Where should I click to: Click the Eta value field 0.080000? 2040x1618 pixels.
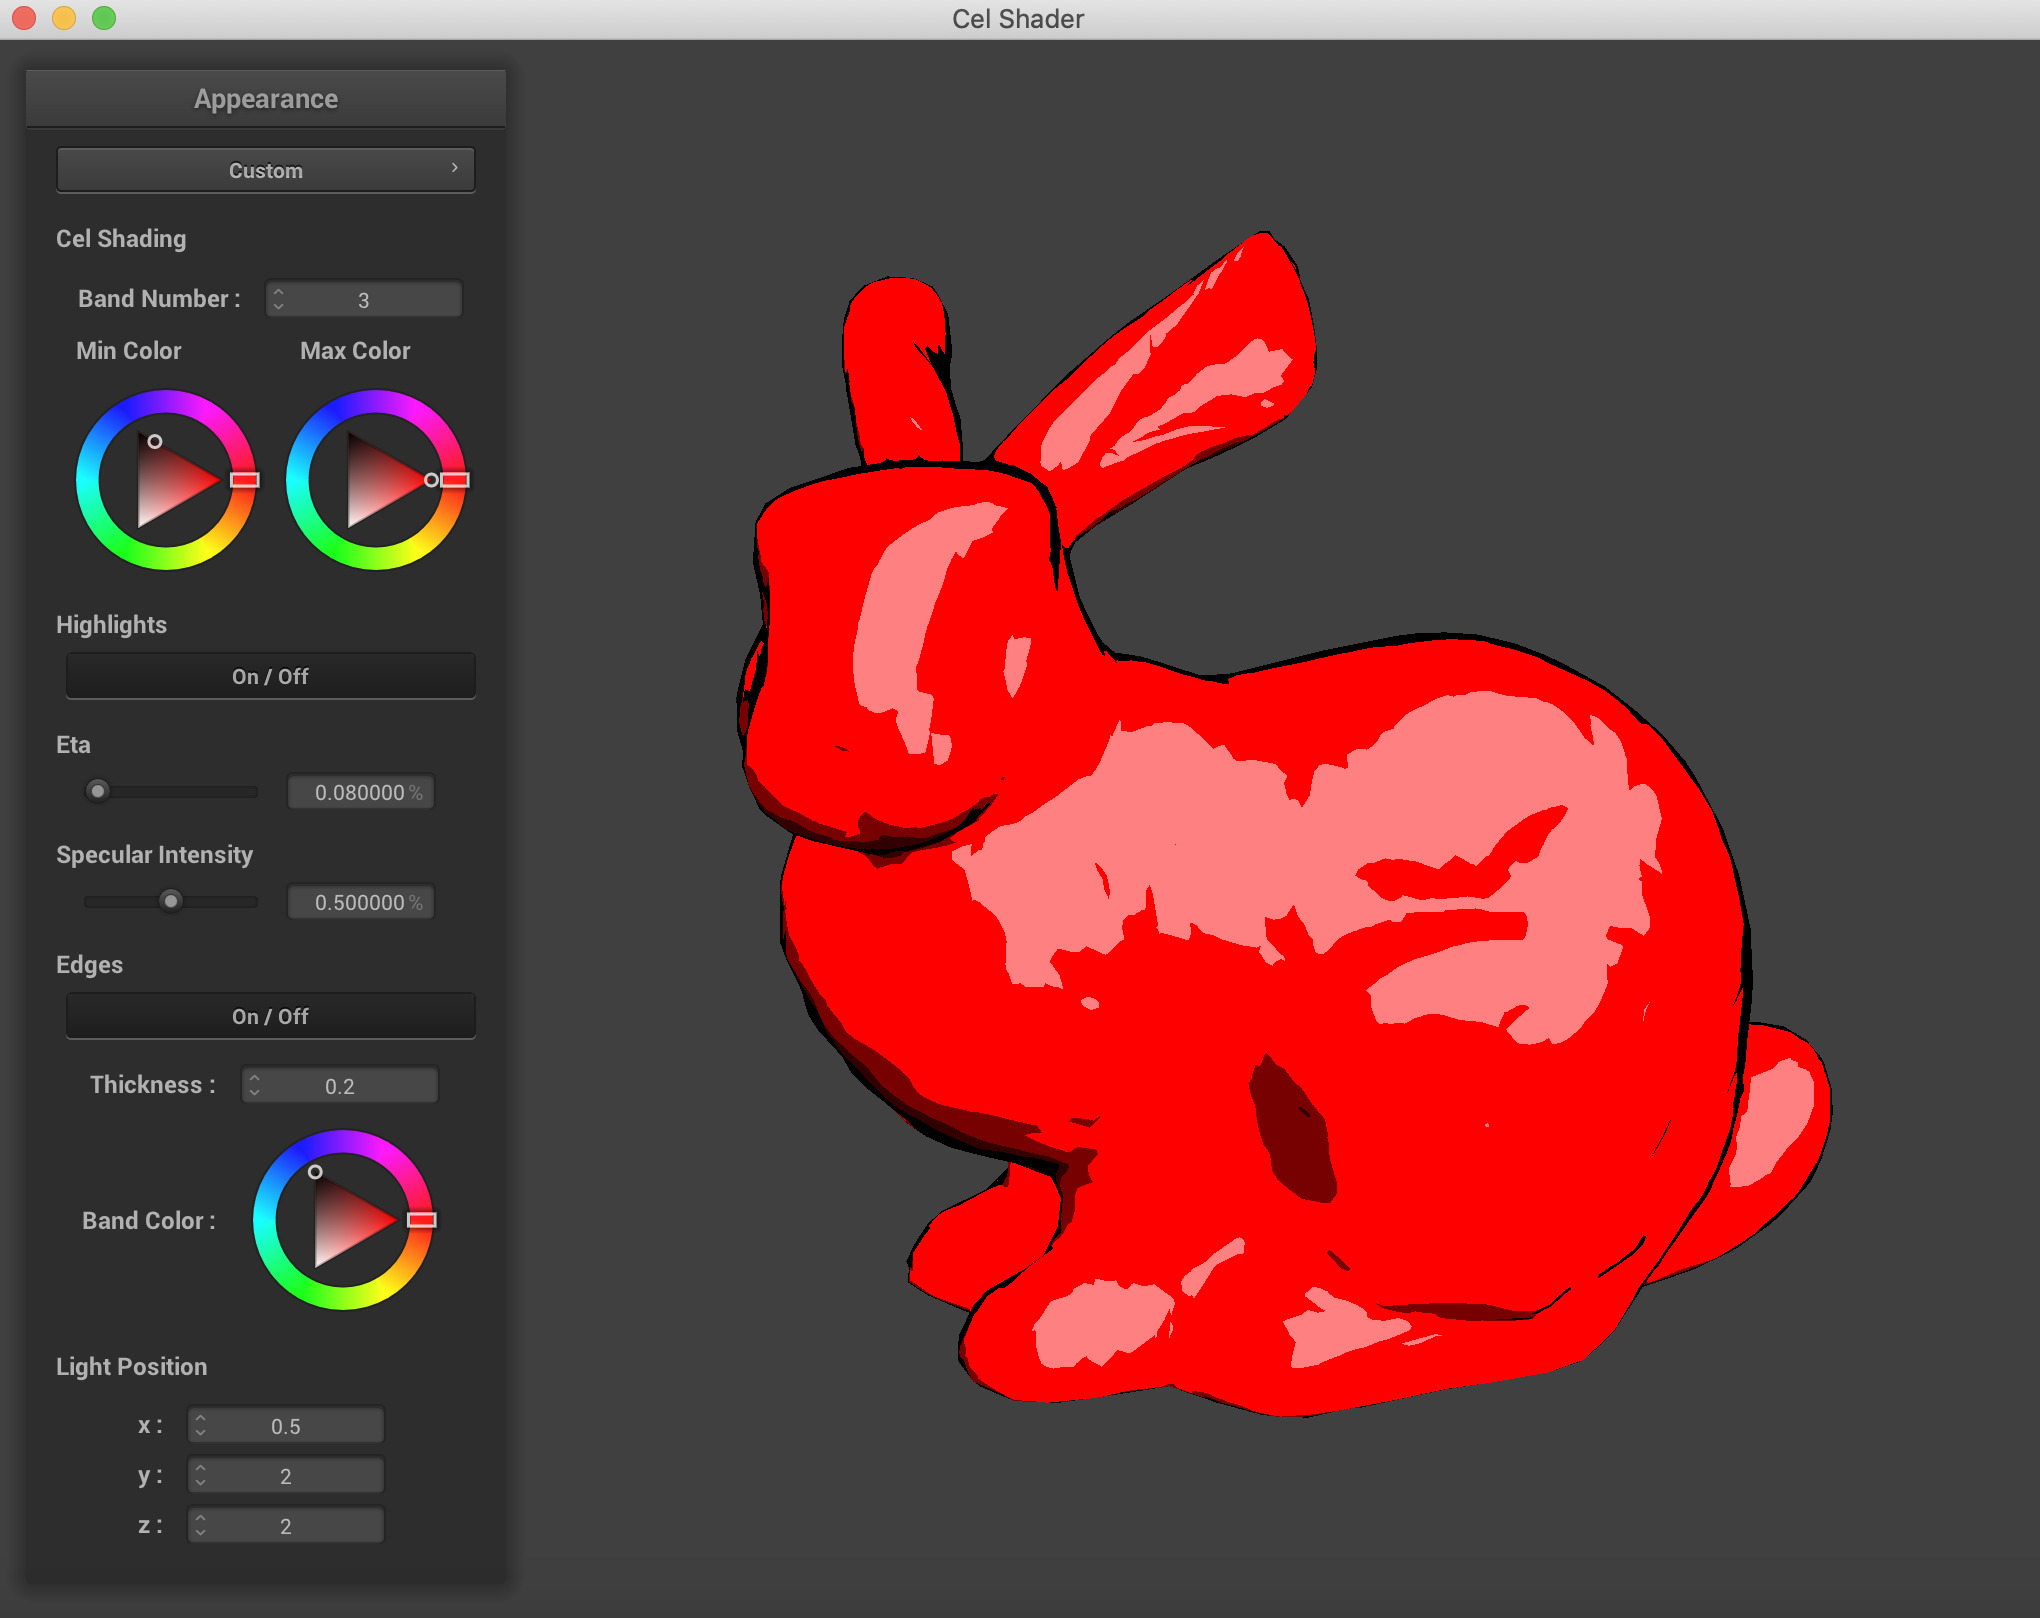(x=361, y=792)
